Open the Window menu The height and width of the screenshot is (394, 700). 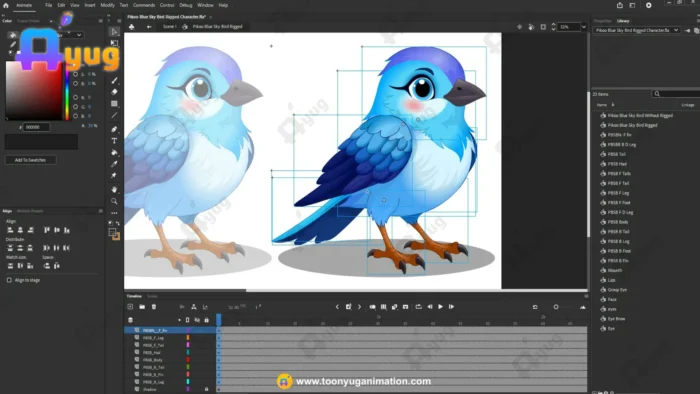tap(205, 5)
